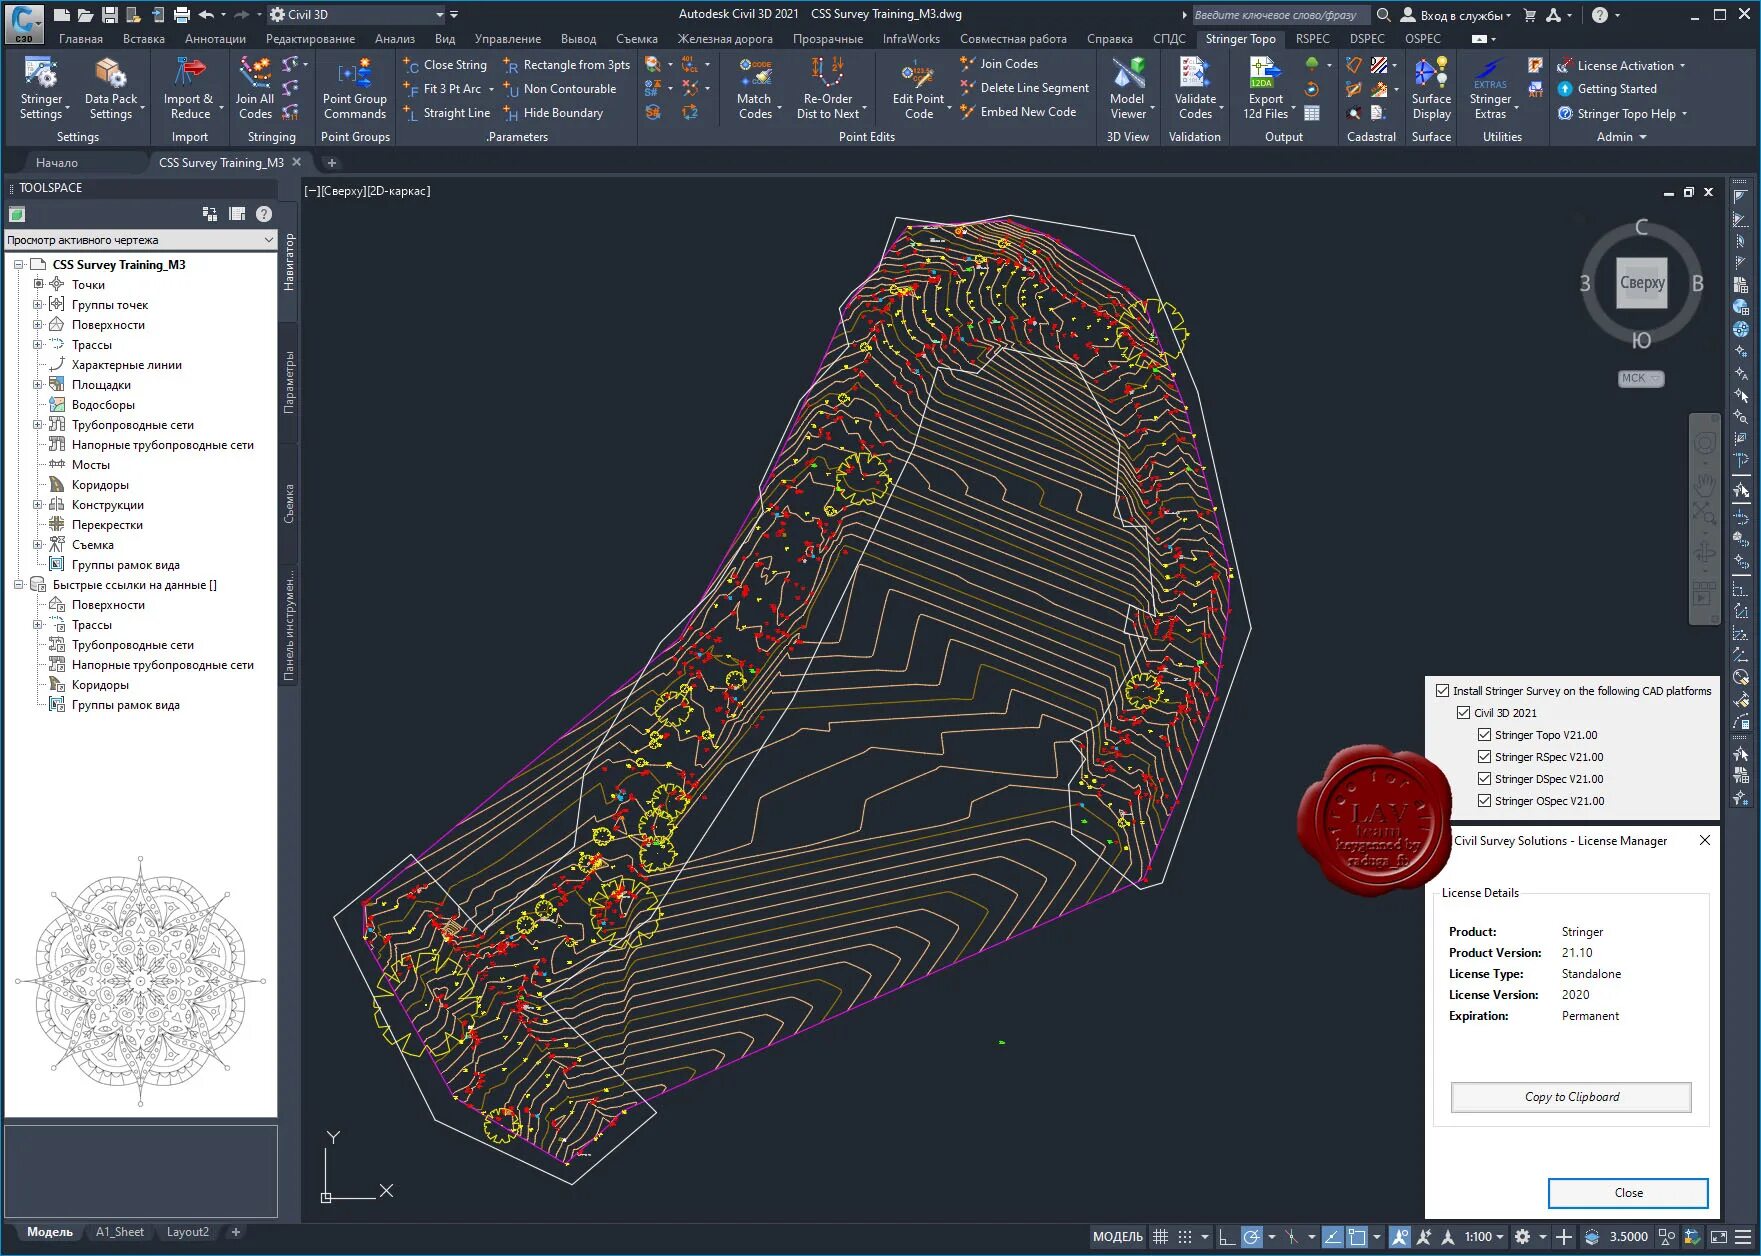The height and width of the screenshot is (1256, 1761).
Task: Switch to the A1_Sheet layout tab
Action: 120,1232
